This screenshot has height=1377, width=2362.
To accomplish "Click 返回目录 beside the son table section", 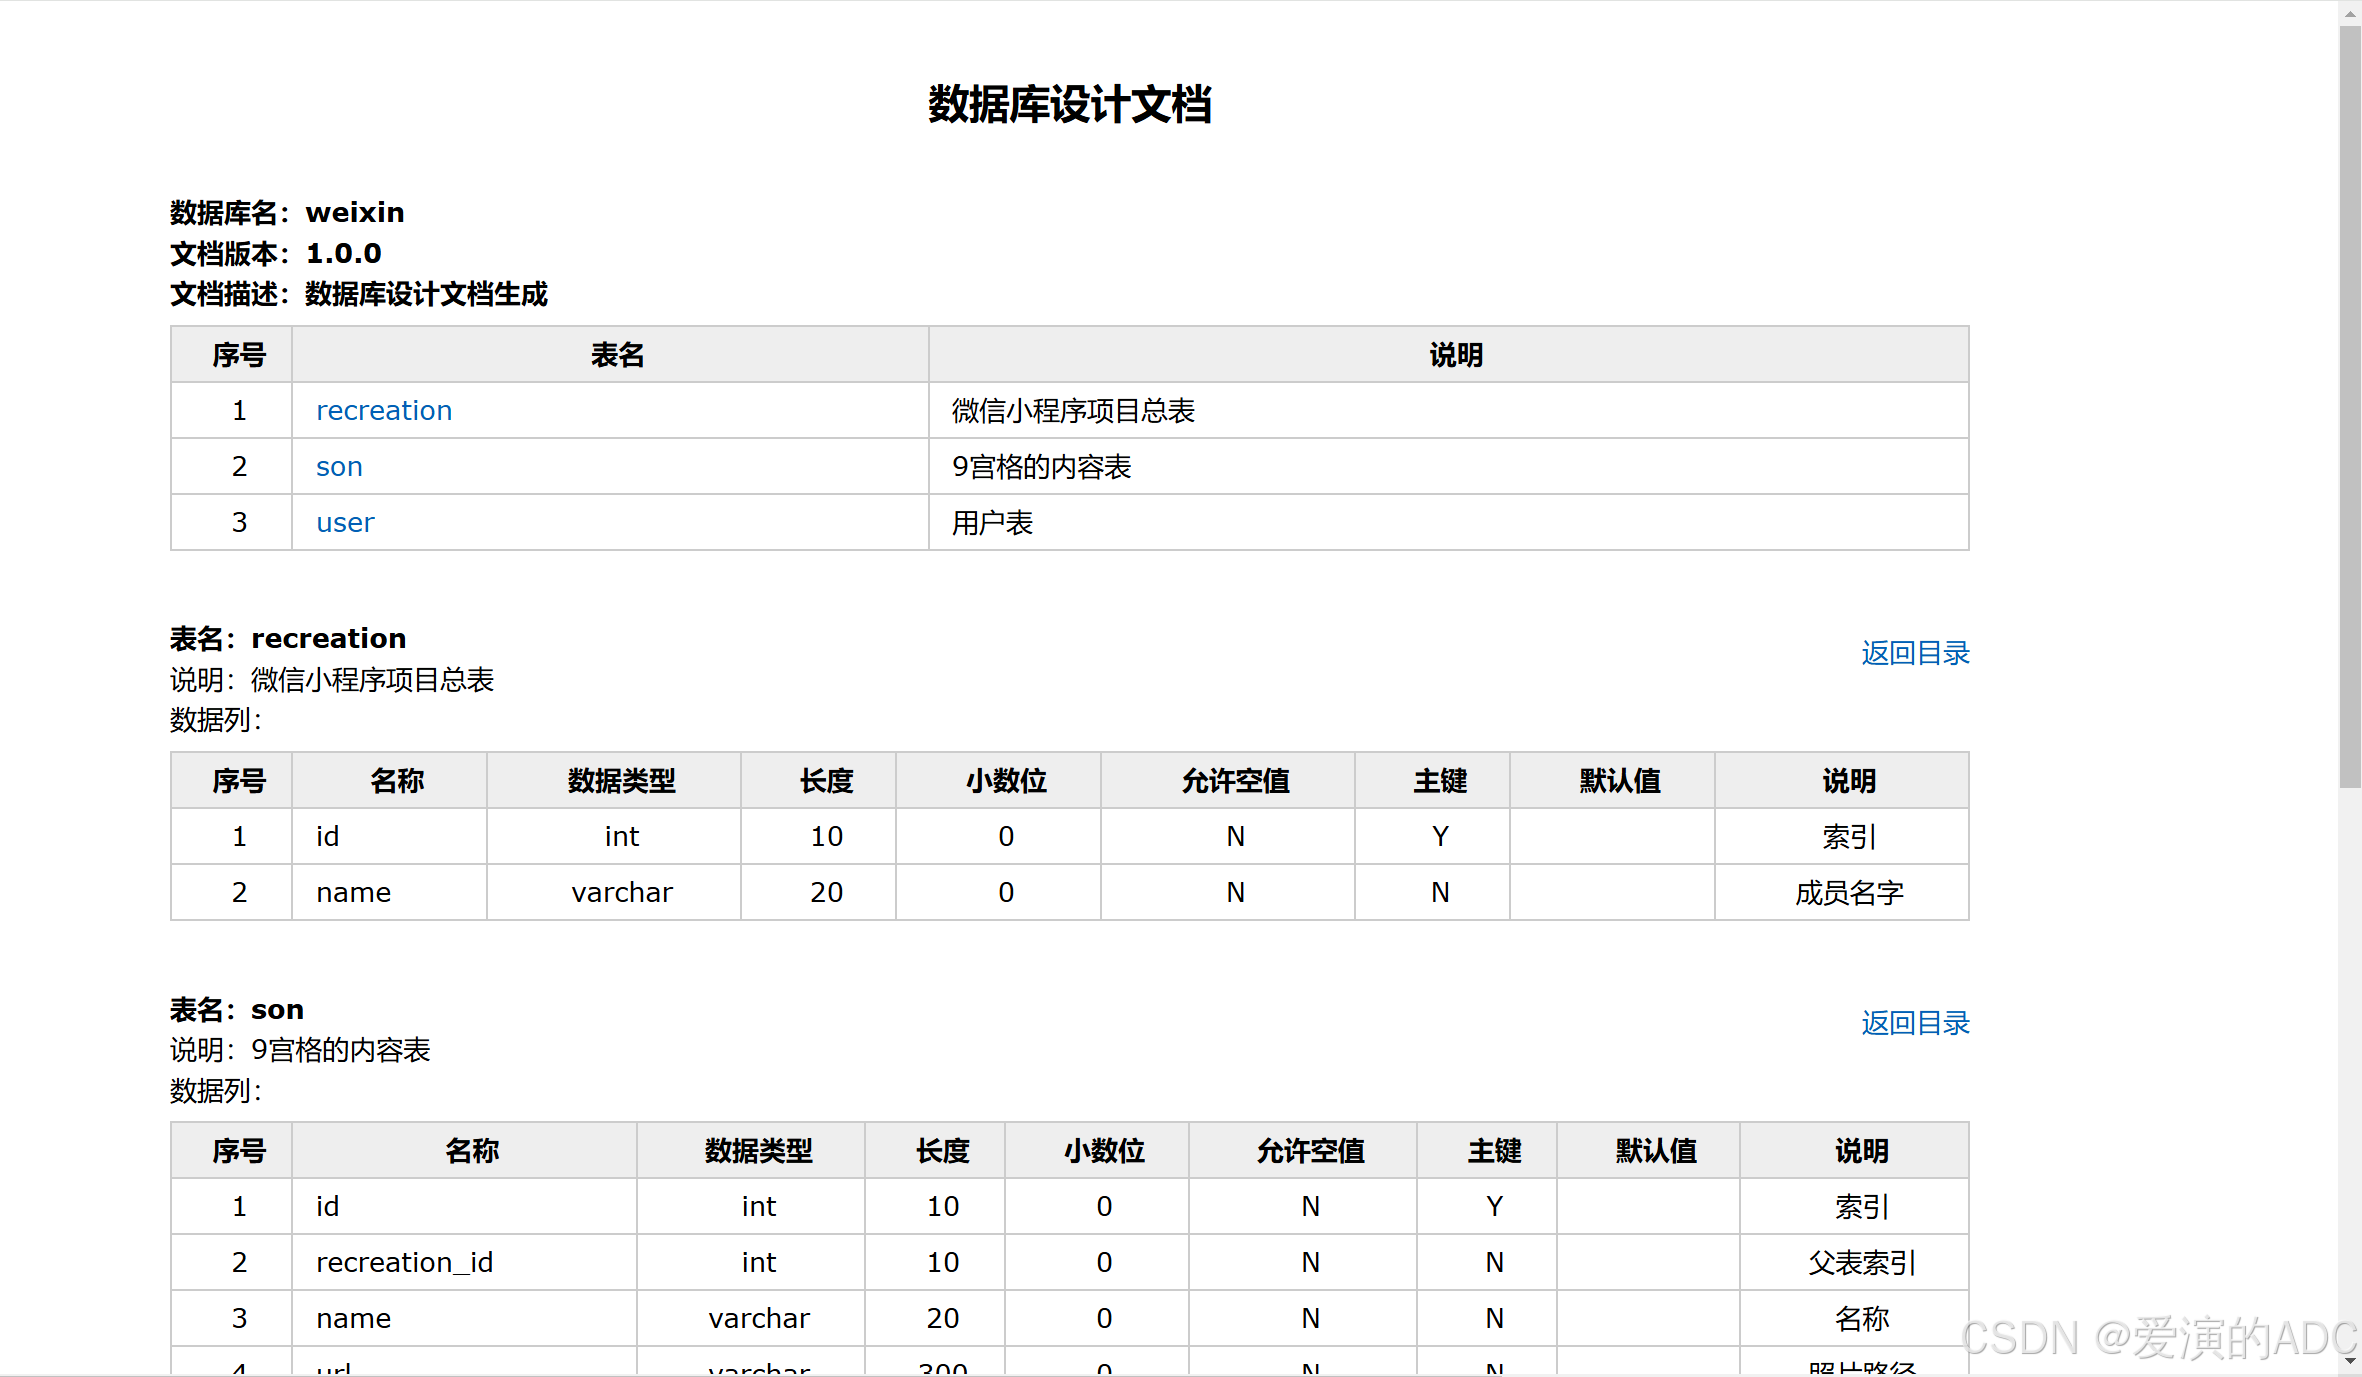I will pyautogui.click(x=1914, y=1023).
